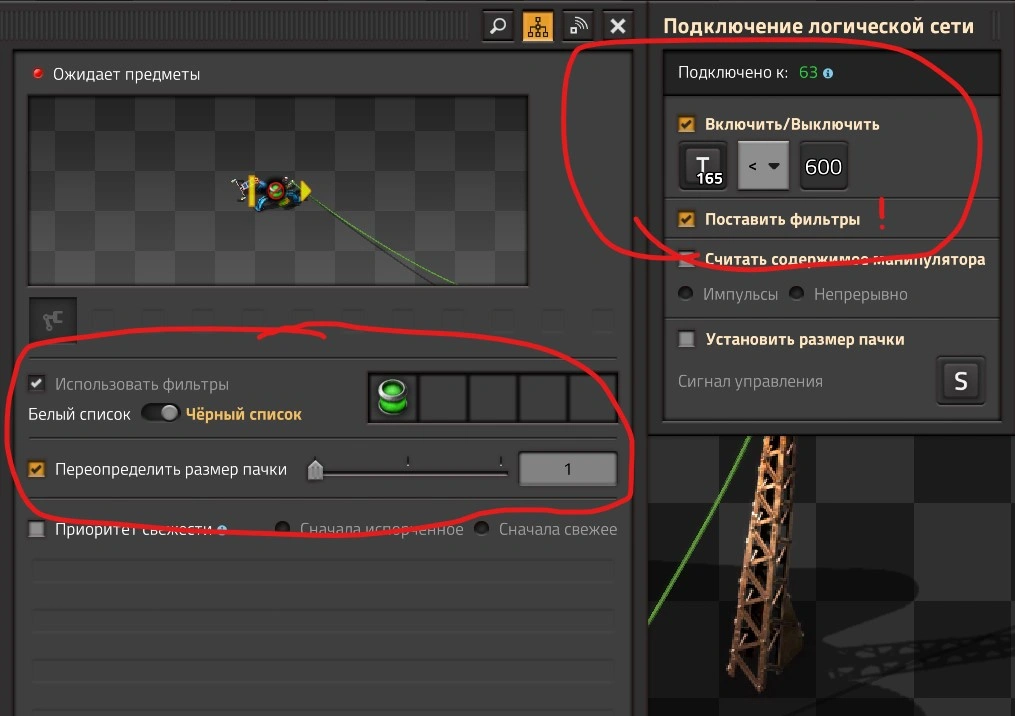This screenshot has height=716, width=1015.
Task: Enable Установить размер пачки checkbox
Action: [687, 339]
